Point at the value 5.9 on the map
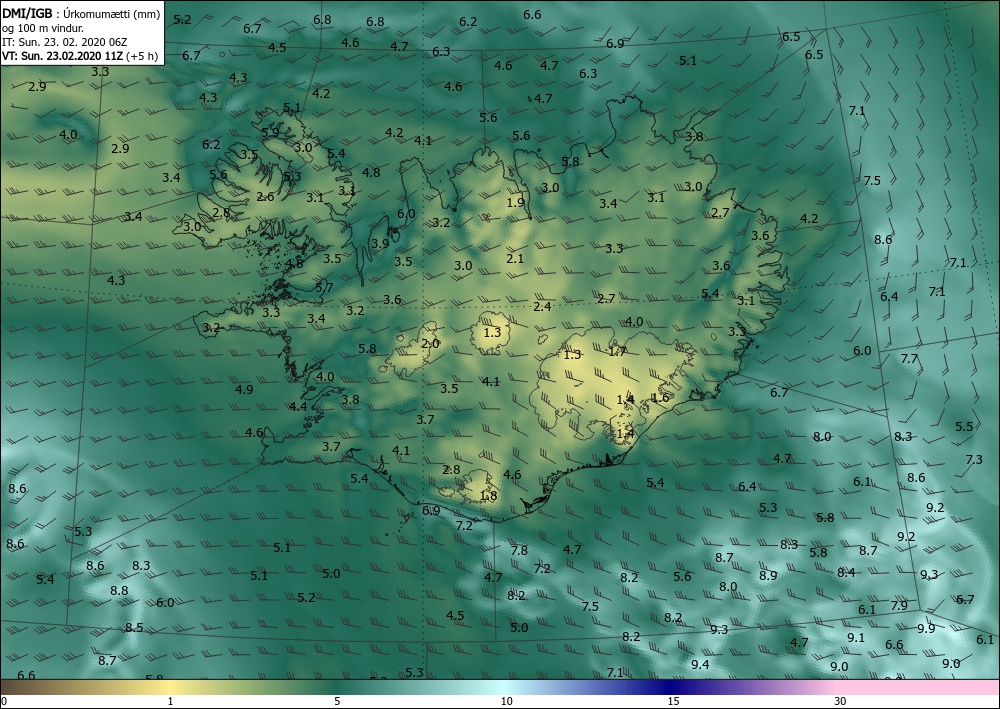 pyautogui.click(x=270, y=132)
